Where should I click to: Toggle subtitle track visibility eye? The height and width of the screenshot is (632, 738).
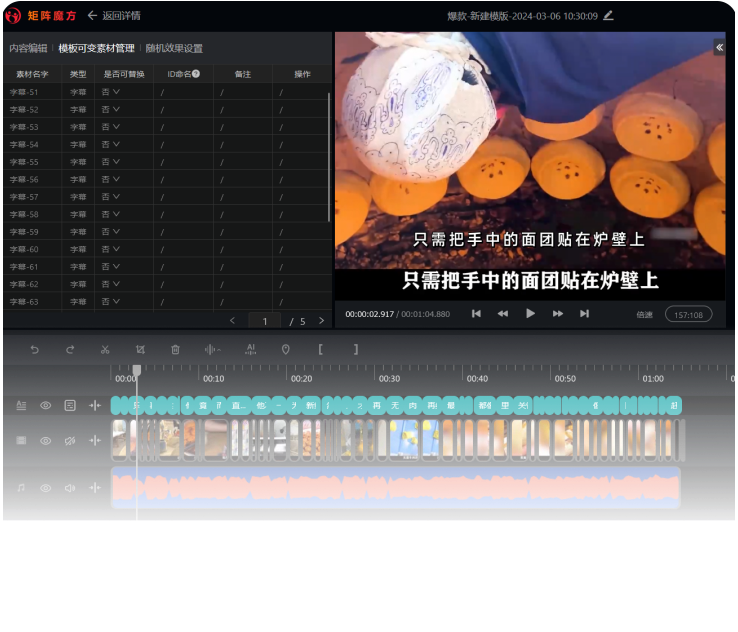[x=46, y=405]
